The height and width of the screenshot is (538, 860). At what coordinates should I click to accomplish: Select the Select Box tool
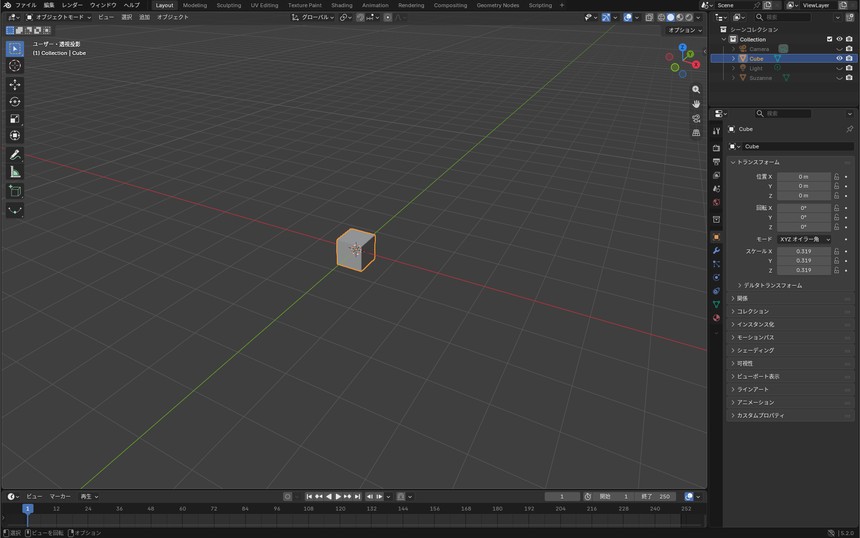click(15, 49)
